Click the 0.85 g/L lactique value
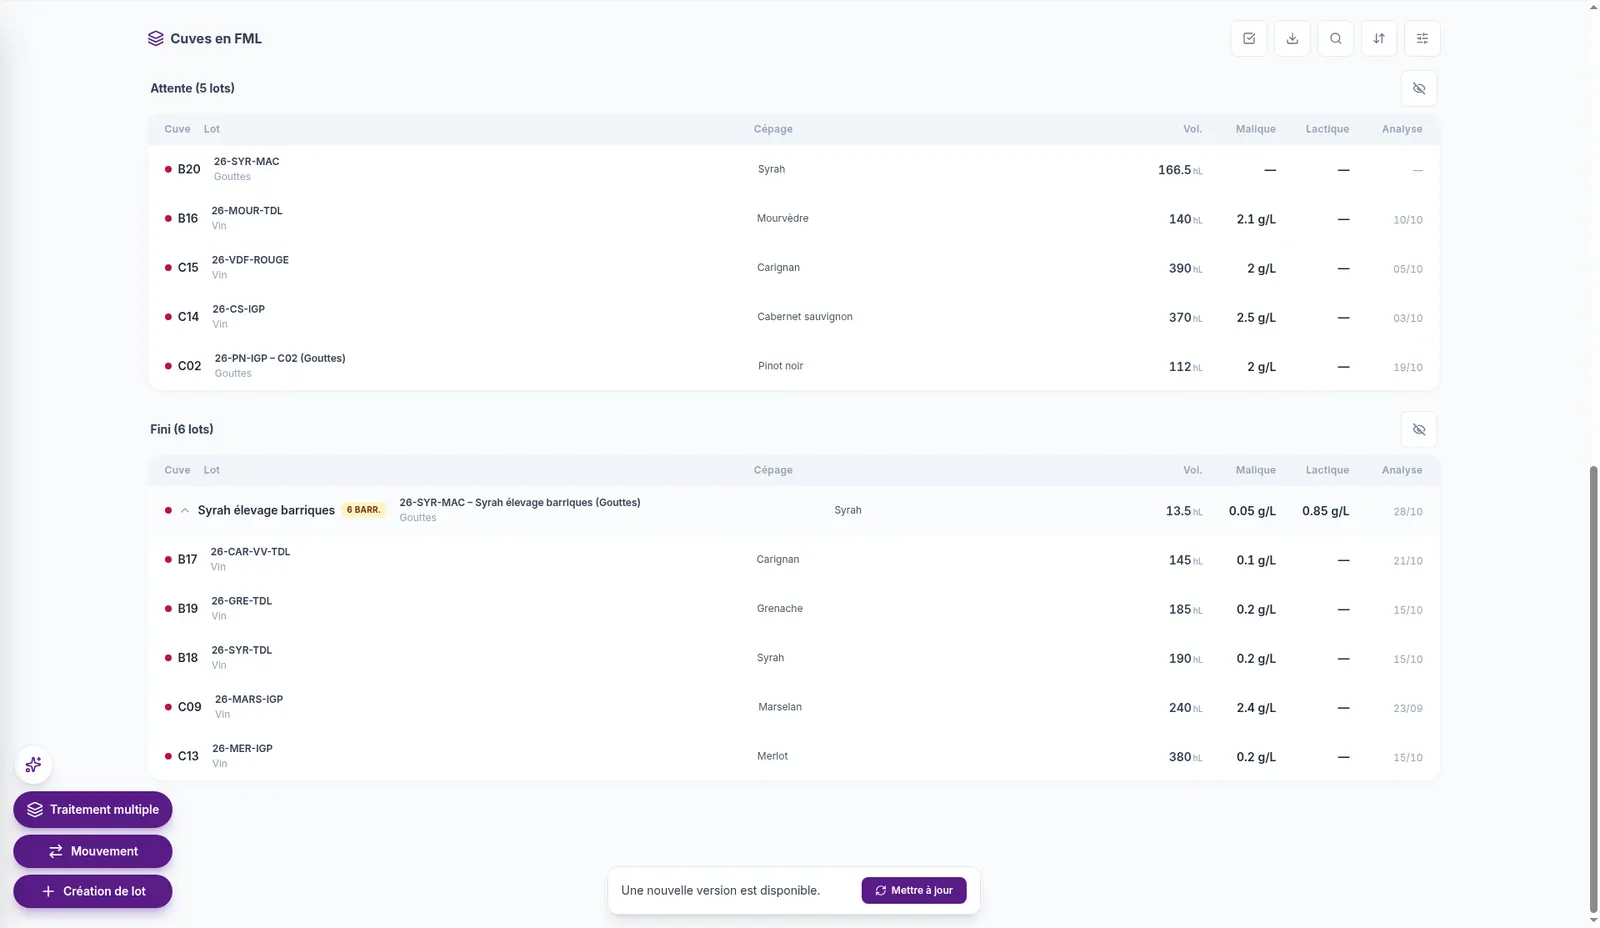Viewport: 1600px width, 928px height. [x=1325, y=511]
